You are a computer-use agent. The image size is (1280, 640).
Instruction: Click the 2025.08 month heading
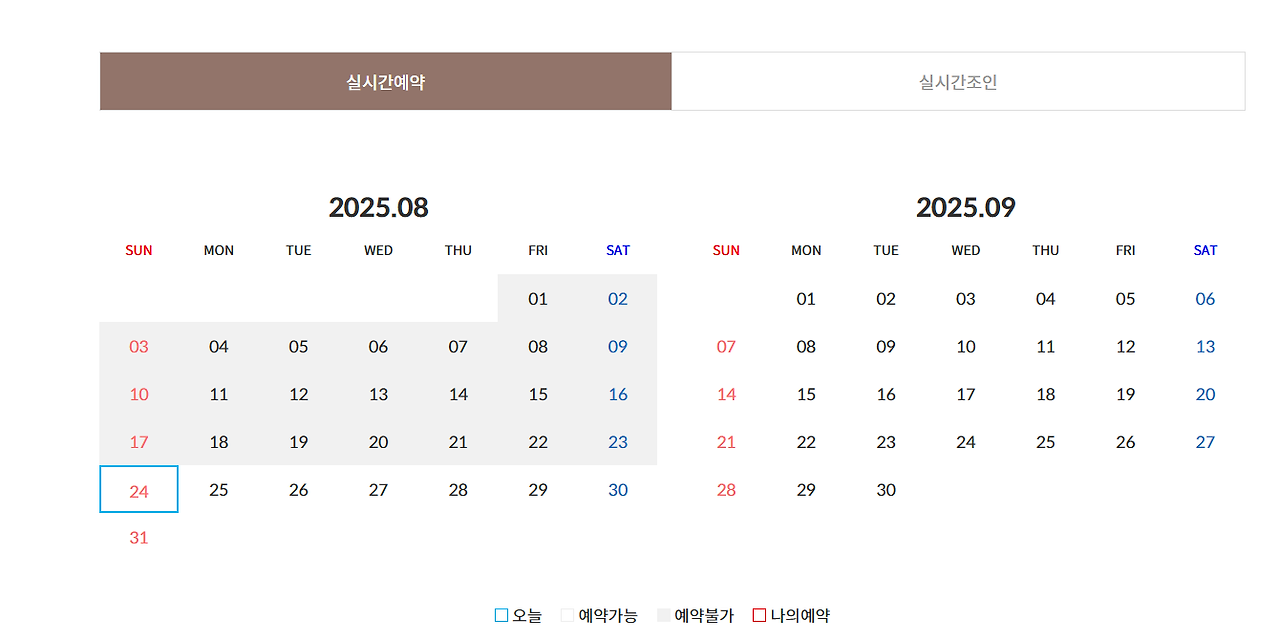pyautogui.click(x=378, y=207)
